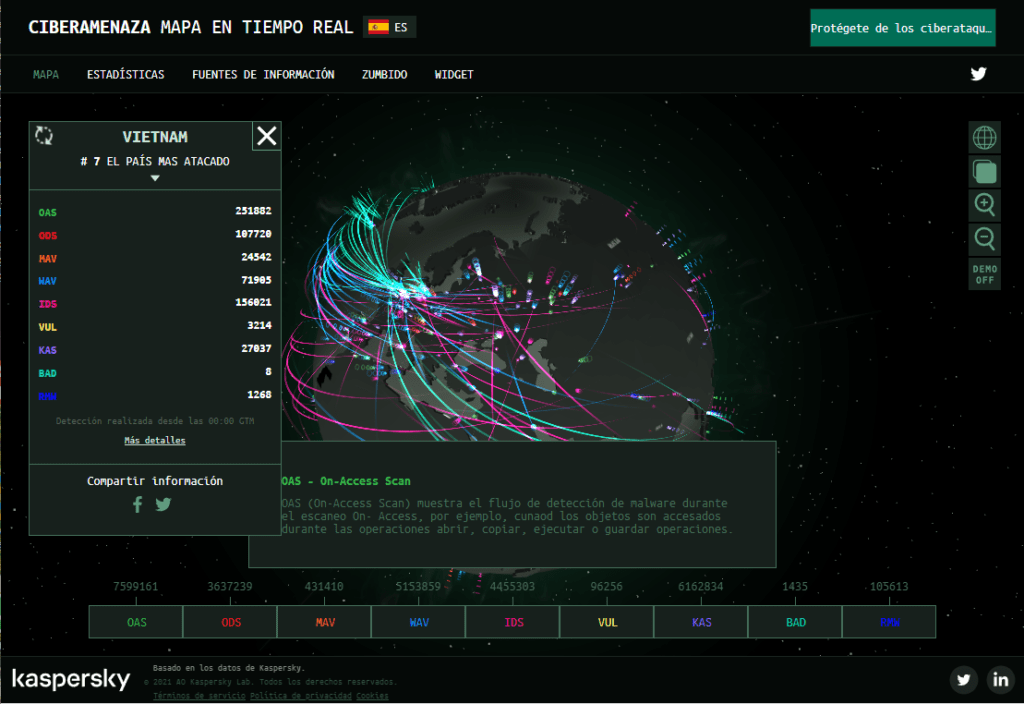Open the Estadísticas tab
The height and width of the screenshot is (704, 1024).
(x=125, y=75)
